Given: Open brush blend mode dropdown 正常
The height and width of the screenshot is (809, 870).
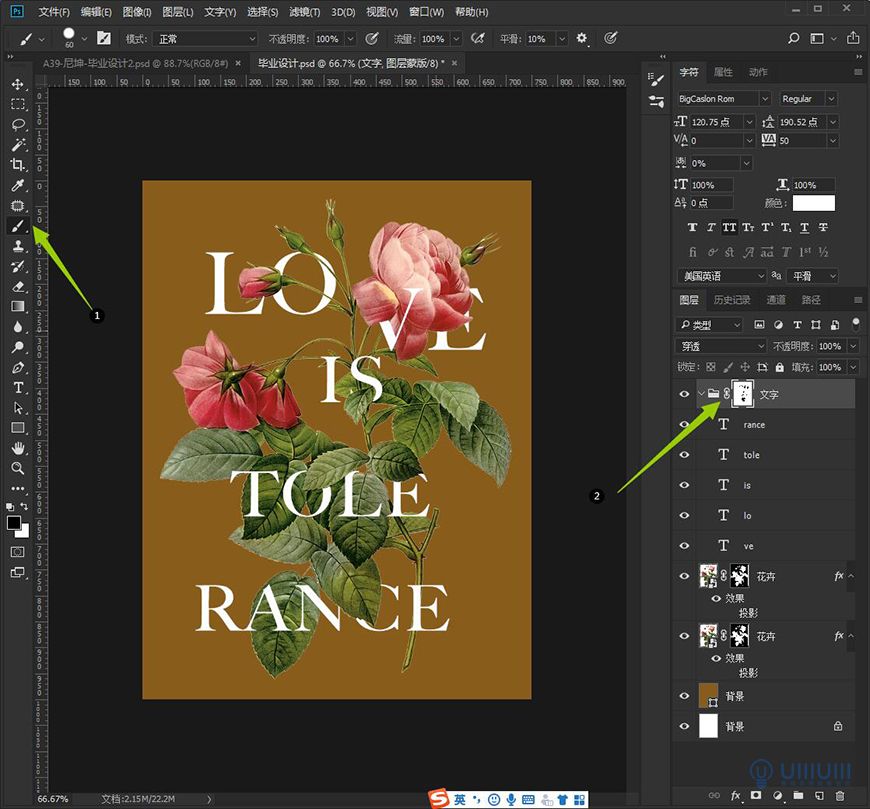Looking at the screenshot, I should [x=205, y=39].
